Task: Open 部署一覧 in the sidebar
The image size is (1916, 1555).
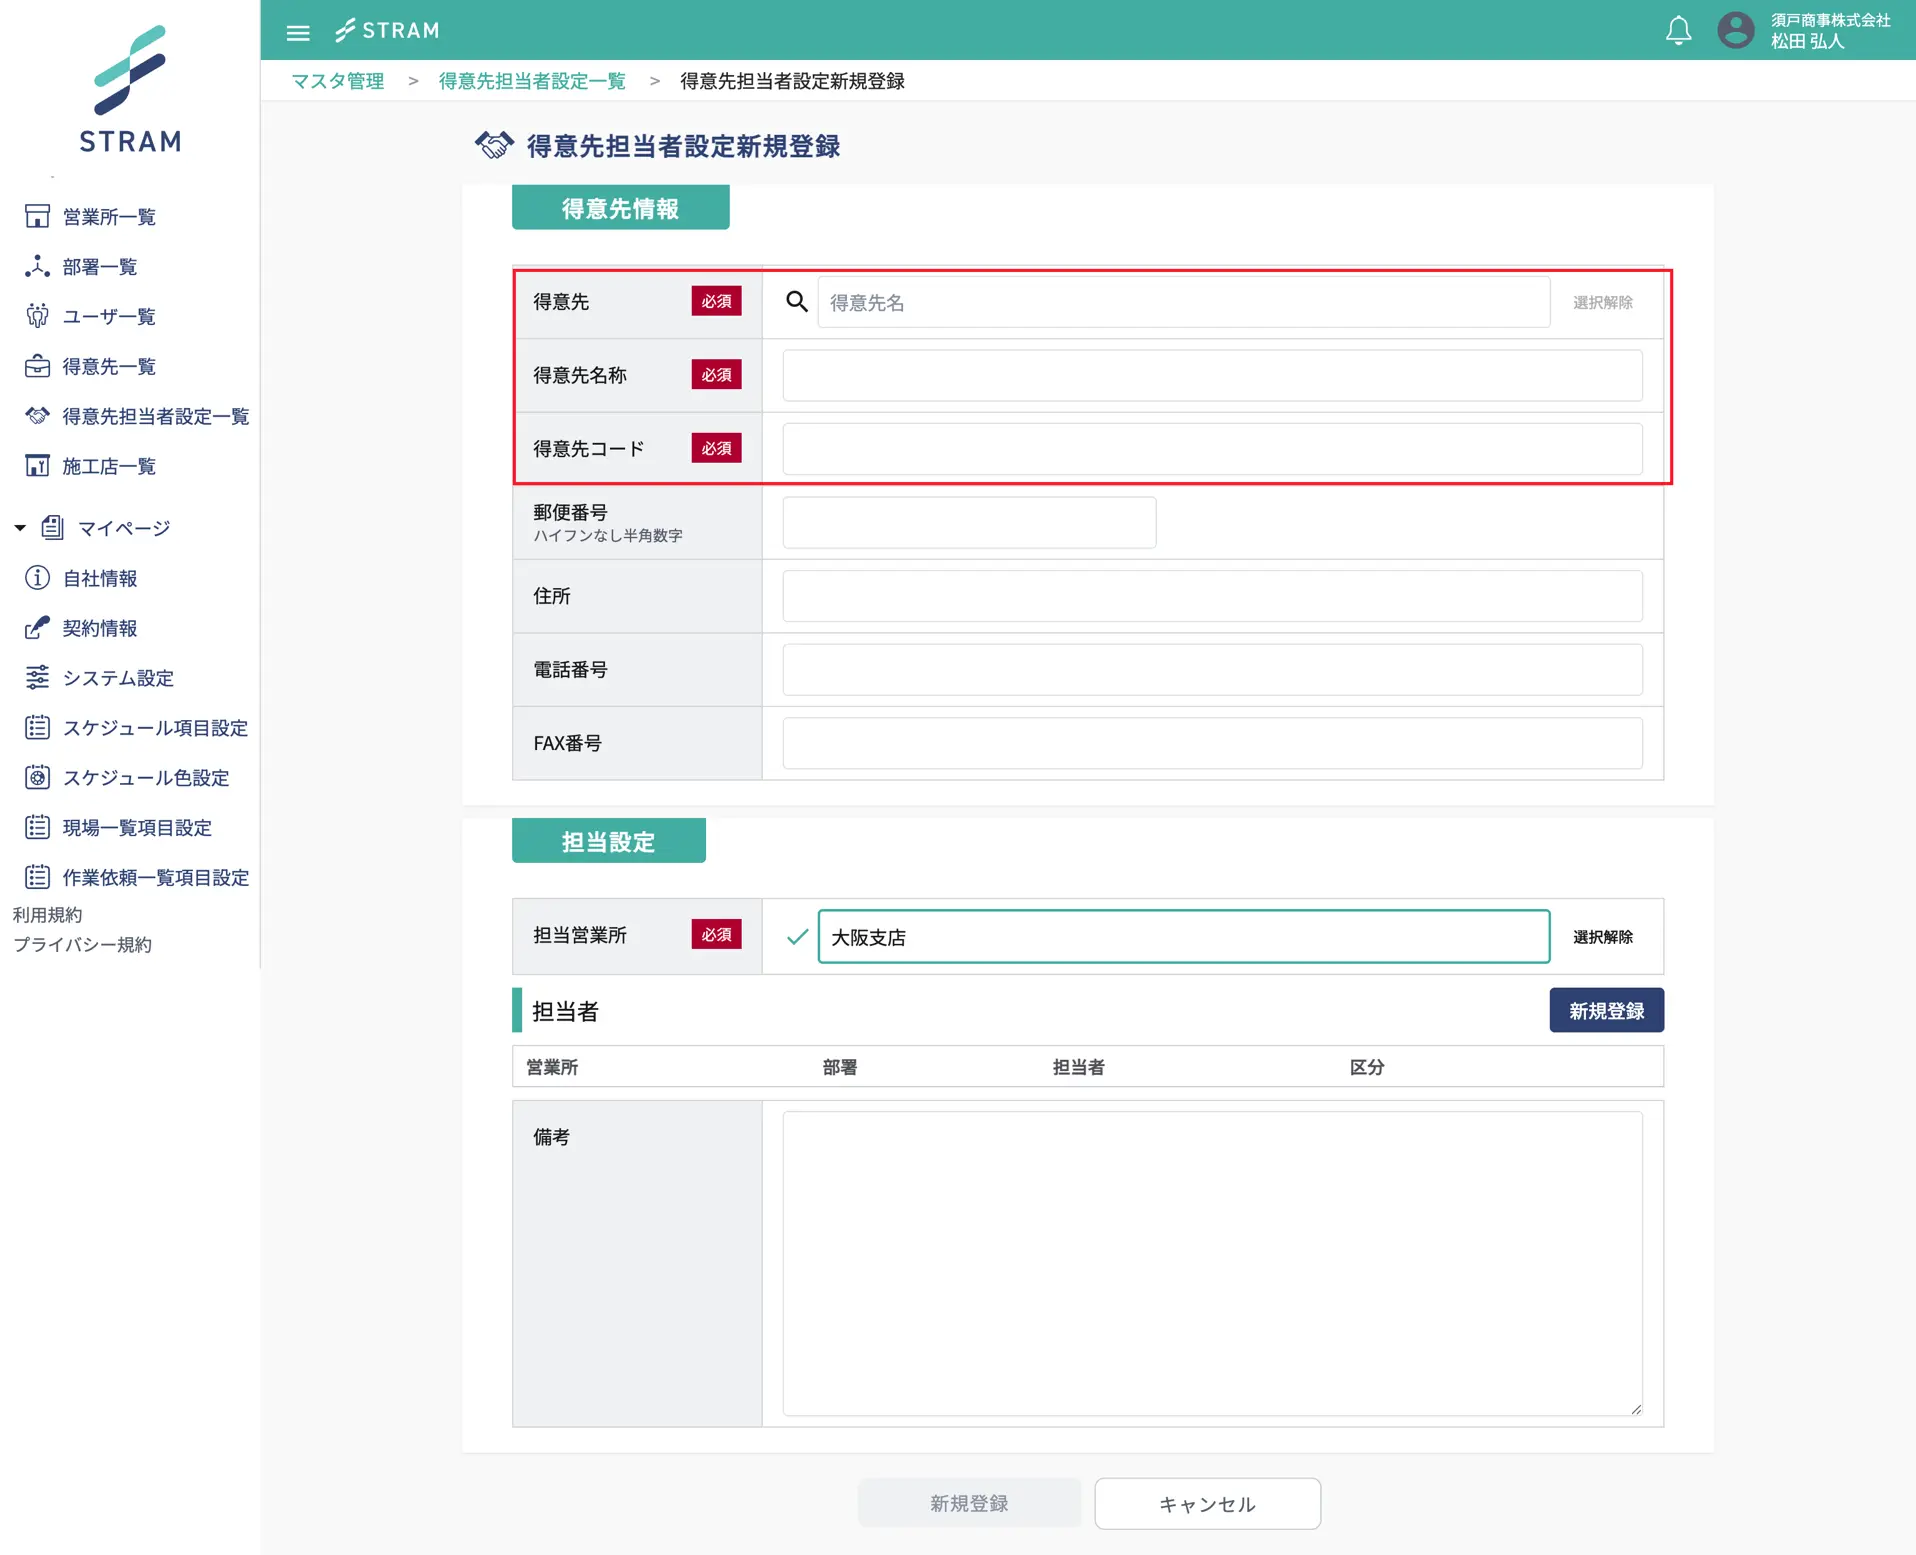Action: (x=99, y=267)
